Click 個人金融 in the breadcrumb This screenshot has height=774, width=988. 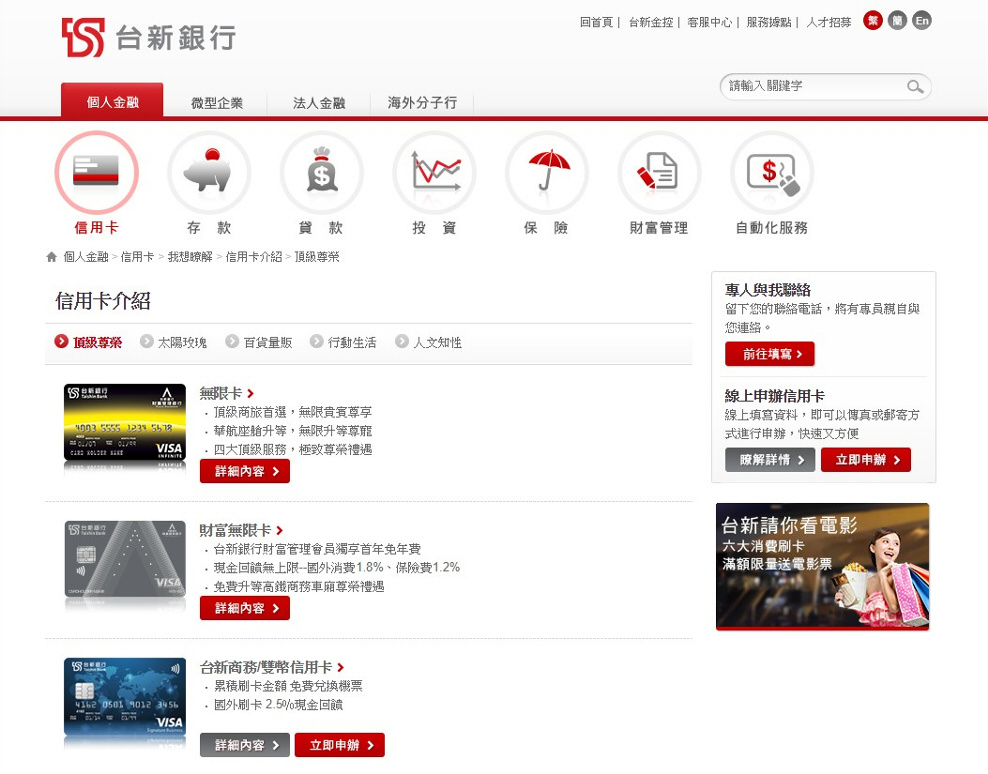(x=86, y=257)
